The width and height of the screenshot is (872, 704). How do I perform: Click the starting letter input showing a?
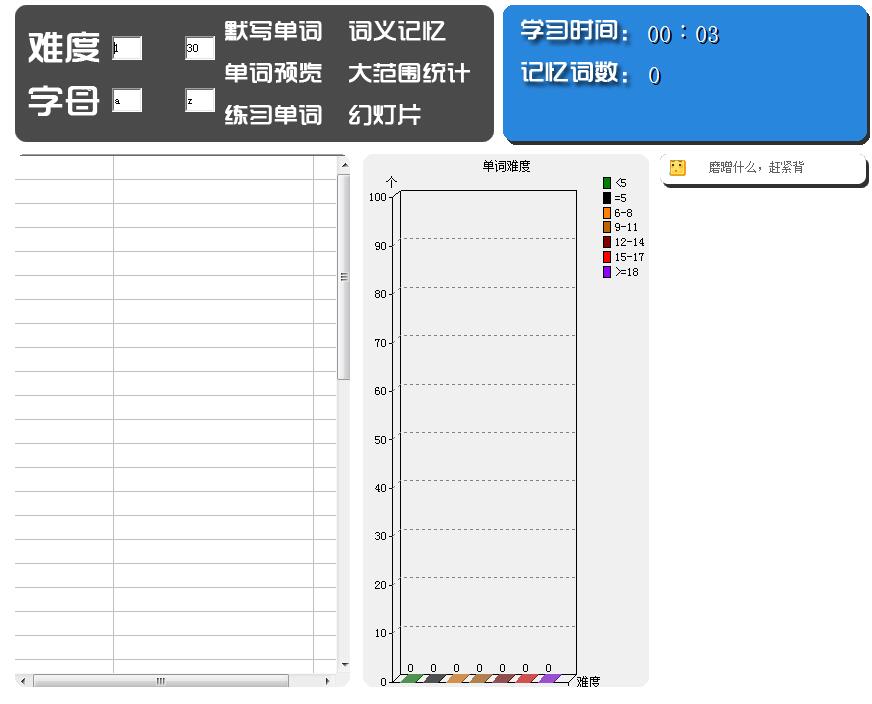pos(127,100)
